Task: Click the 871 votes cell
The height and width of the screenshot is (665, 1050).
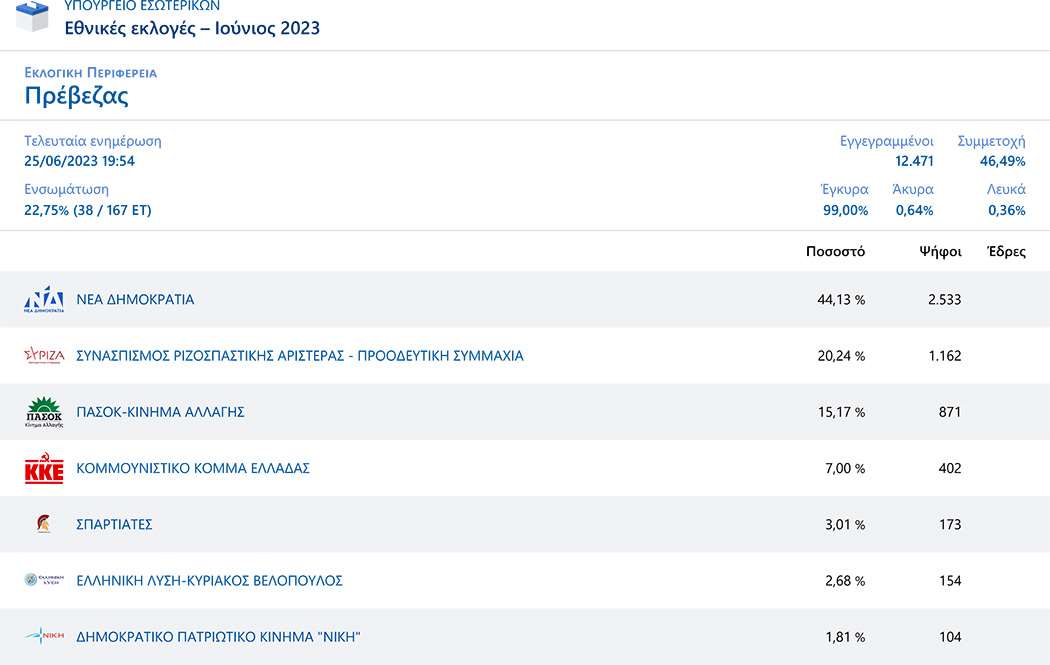Action: 950,412
